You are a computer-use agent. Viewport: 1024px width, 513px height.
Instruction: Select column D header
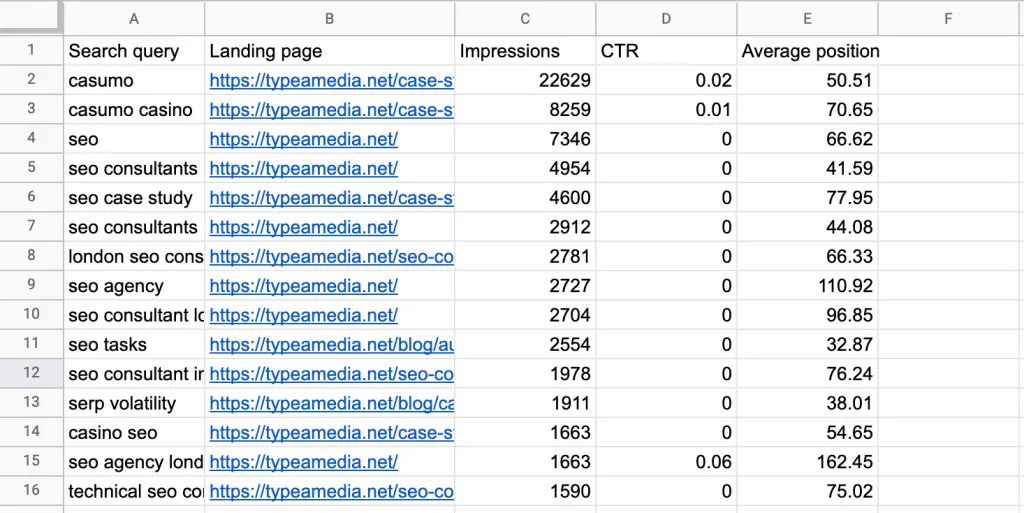(x=666, y=17)
